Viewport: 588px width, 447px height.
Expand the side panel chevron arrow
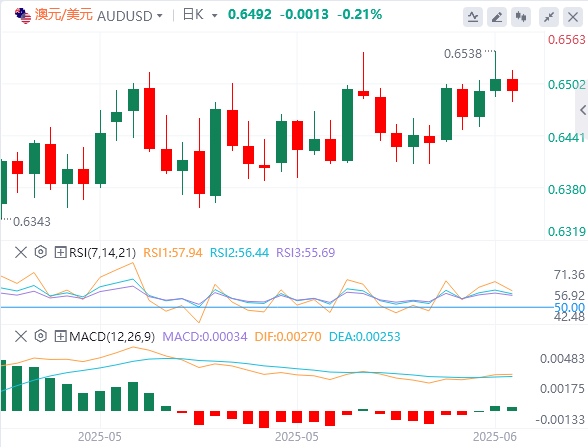pos(582,110)
